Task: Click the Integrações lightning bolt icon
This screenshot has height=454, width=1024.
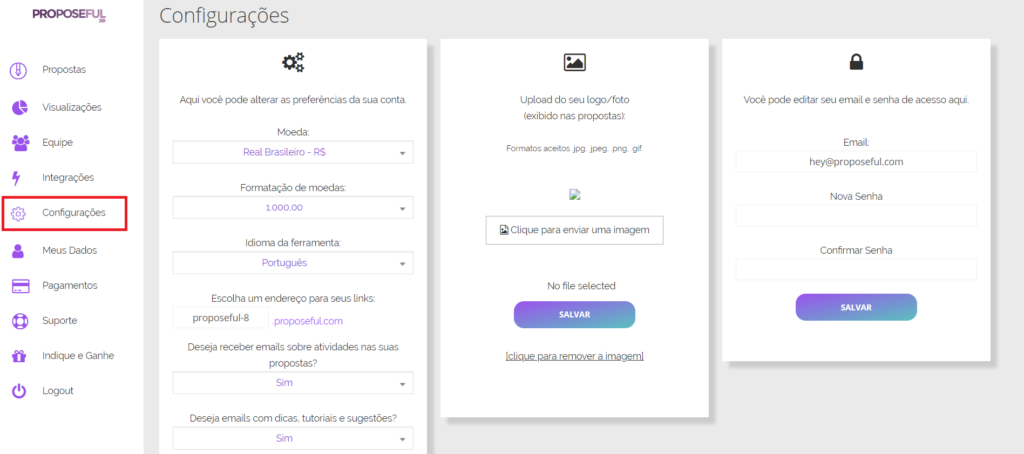Action: tap(16, 178)
